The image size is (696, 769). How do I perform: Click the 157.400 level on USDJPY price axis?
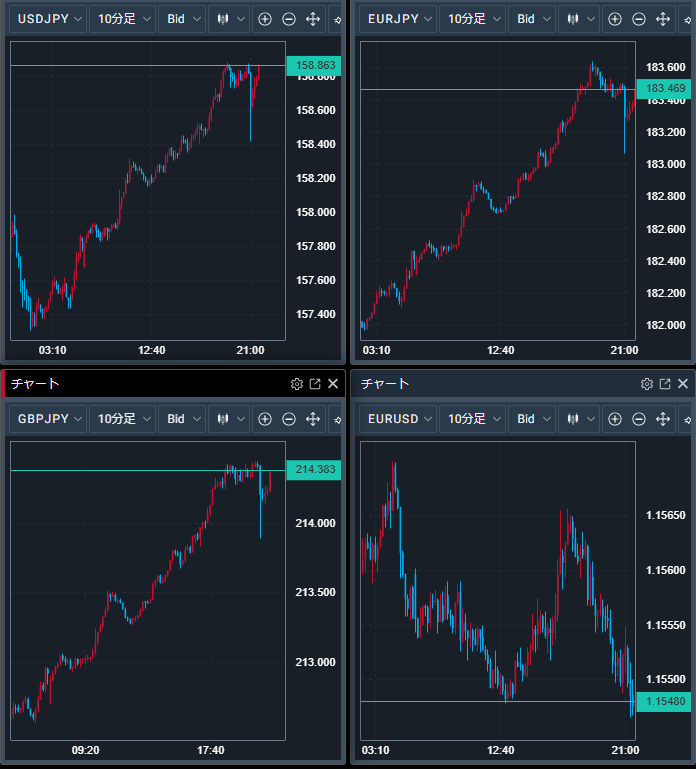pyautogui.click(x=315, y=314)
